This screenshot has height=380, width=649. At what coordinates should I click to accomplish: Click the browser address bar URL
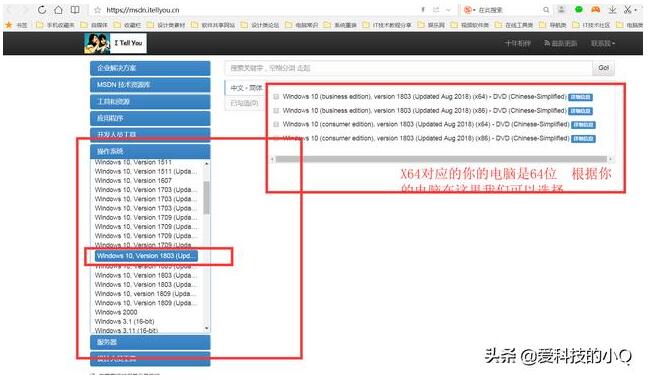coord(143,10)
